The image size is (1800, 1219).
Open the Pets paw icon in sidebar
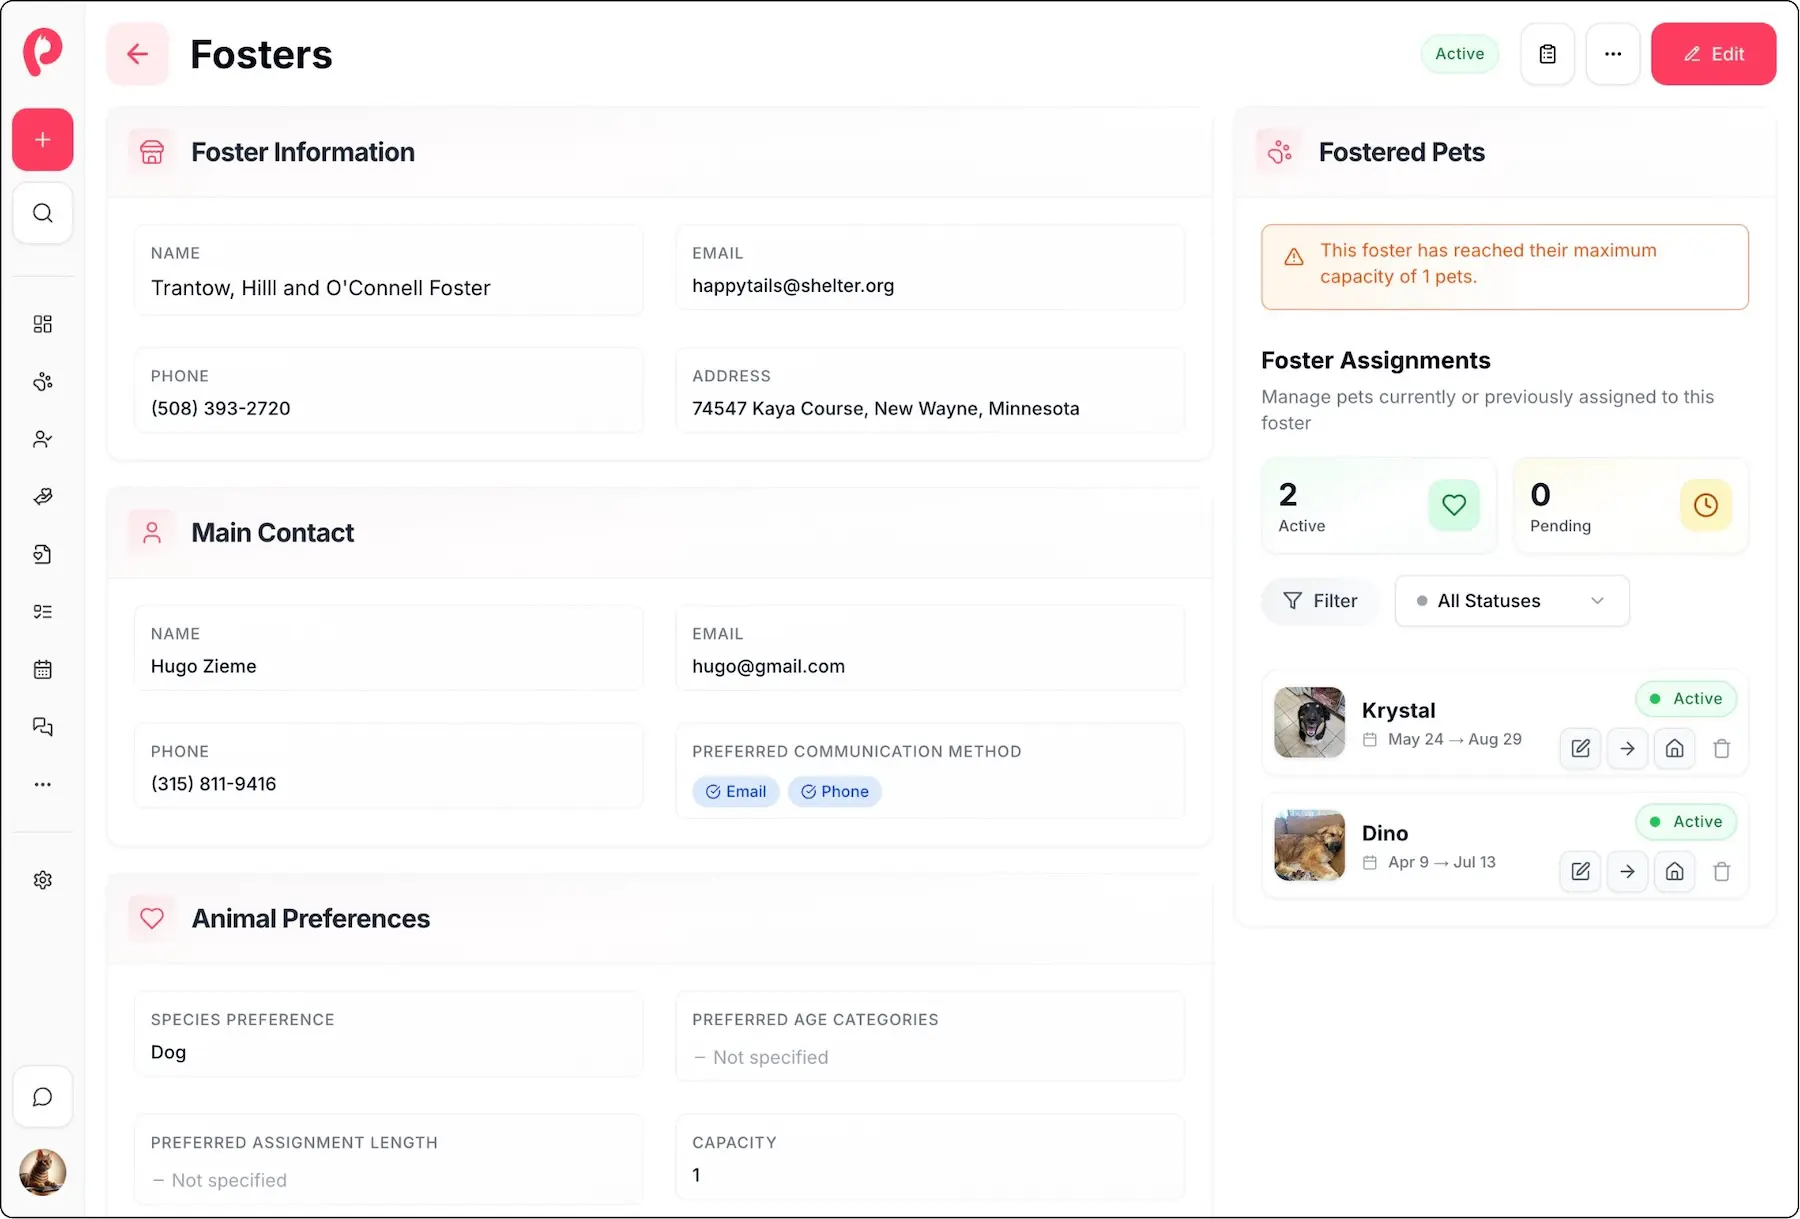click(x=42, y=381)
